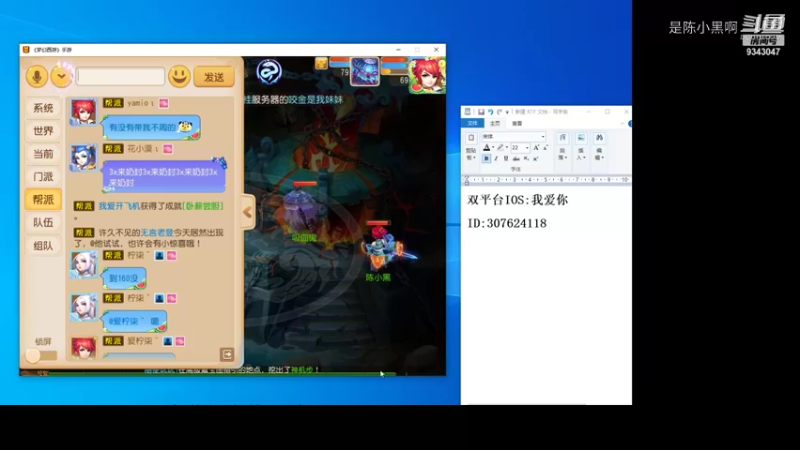Toggle the 锁屏 lock-screen switch
Screen dimensions: 800x450
(x=40, y=356)
